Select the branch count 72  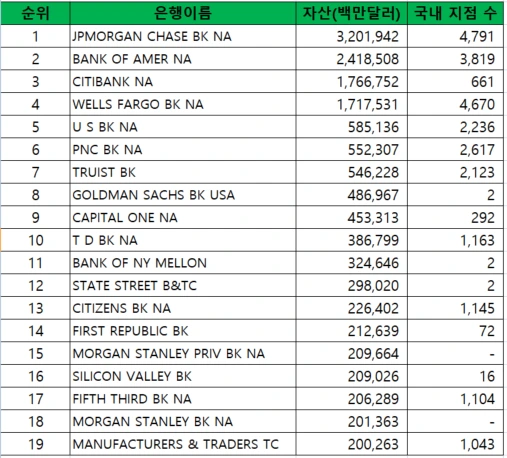487,331
